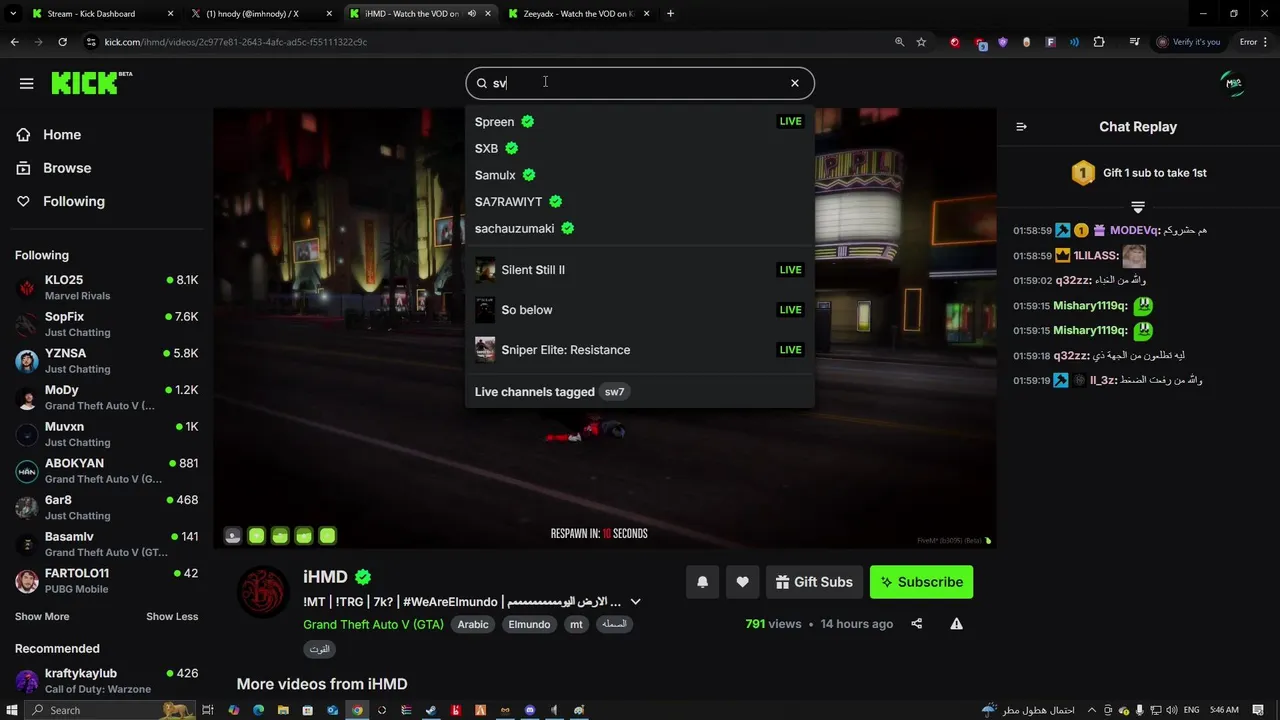Open taskbar clock showing 5:46 AM
1280x720 pixels.
click(x=1224, y=710)
